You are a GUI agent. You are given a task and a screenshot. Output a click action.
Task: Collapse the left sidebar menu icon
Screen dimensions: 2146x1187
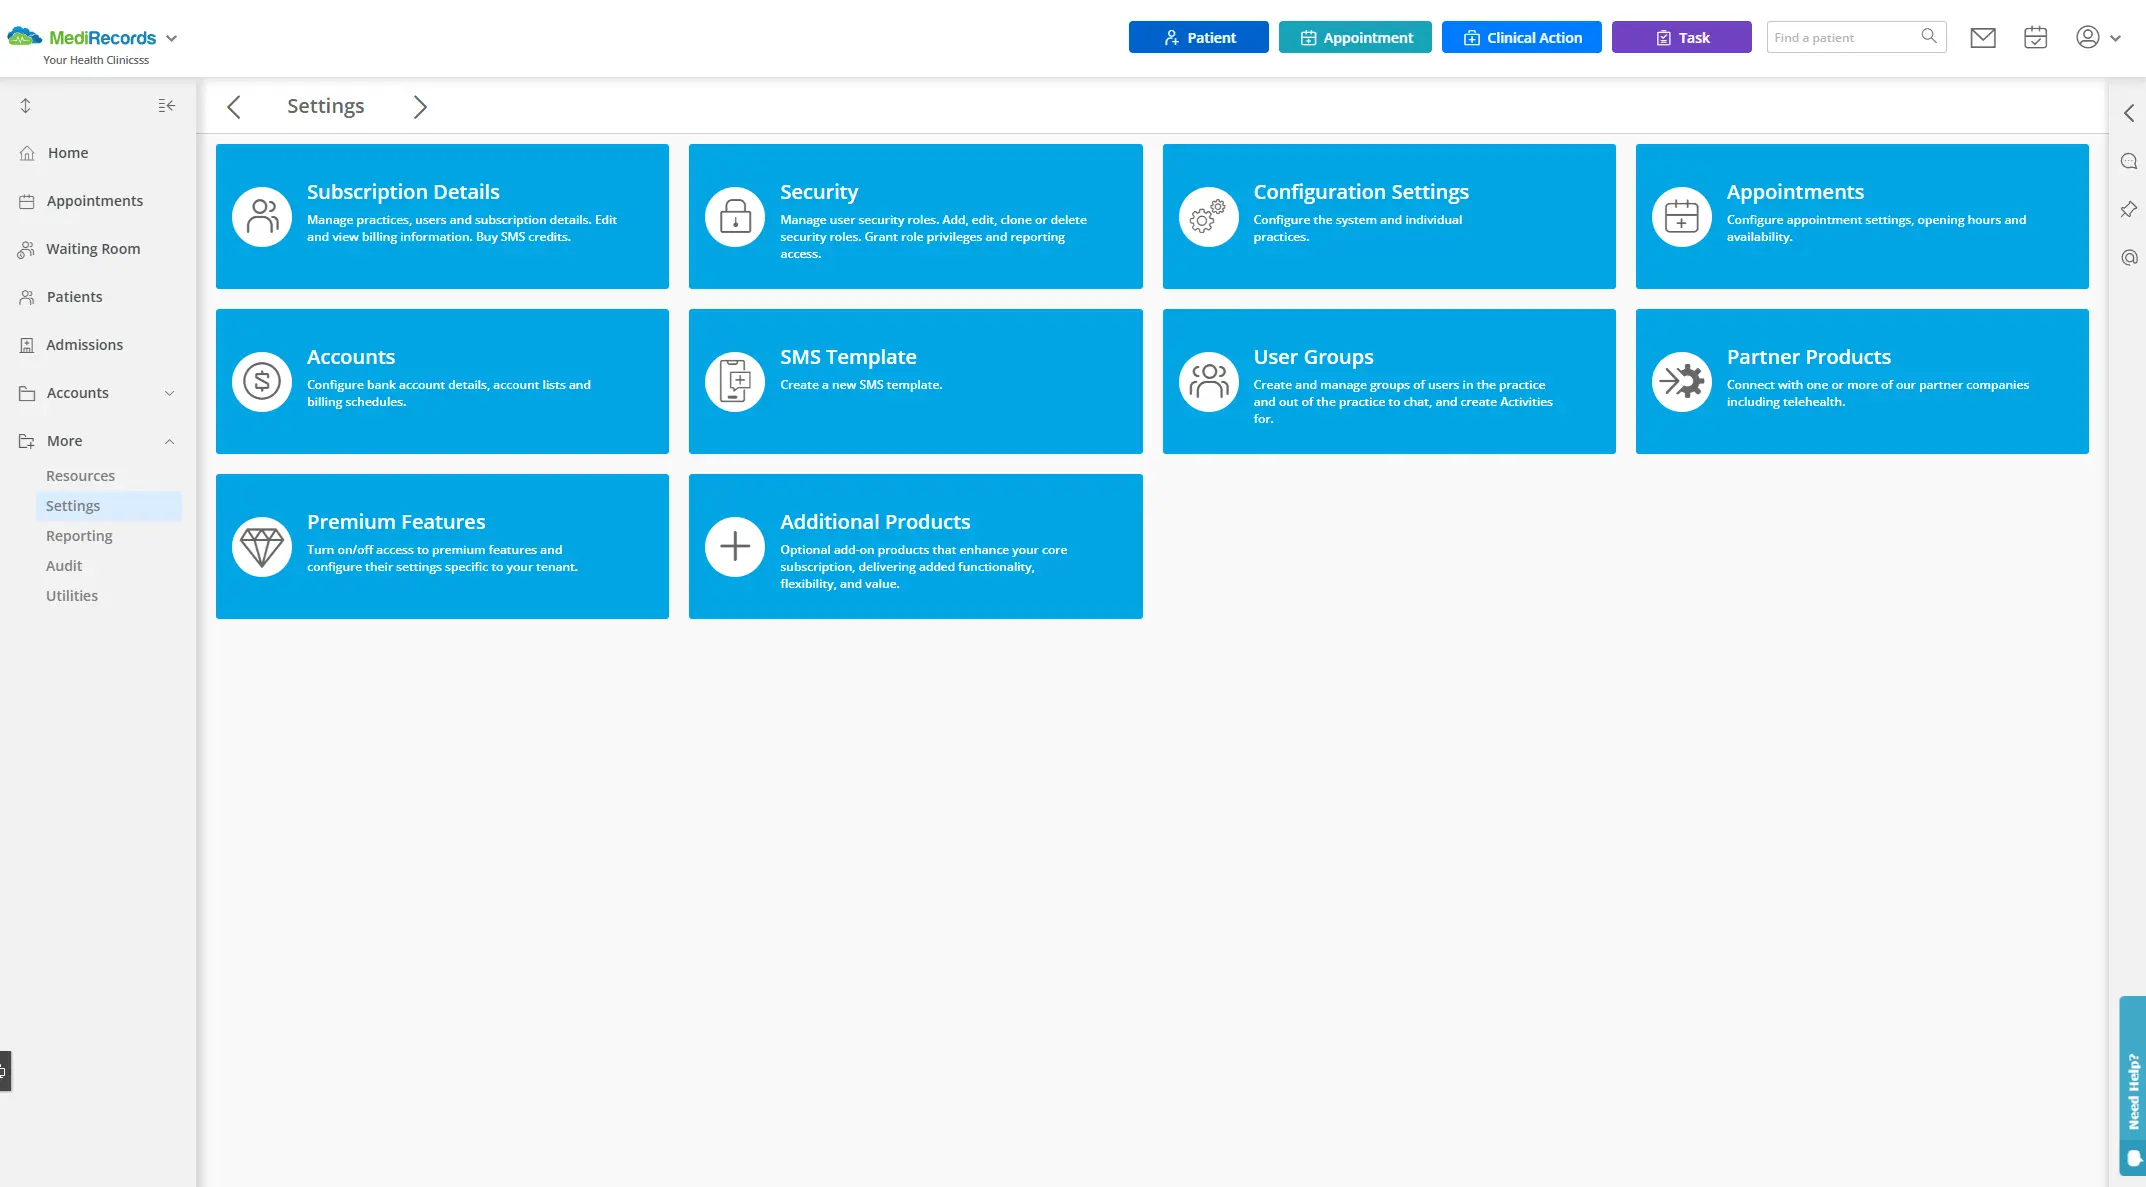click(x=167, y=106)
